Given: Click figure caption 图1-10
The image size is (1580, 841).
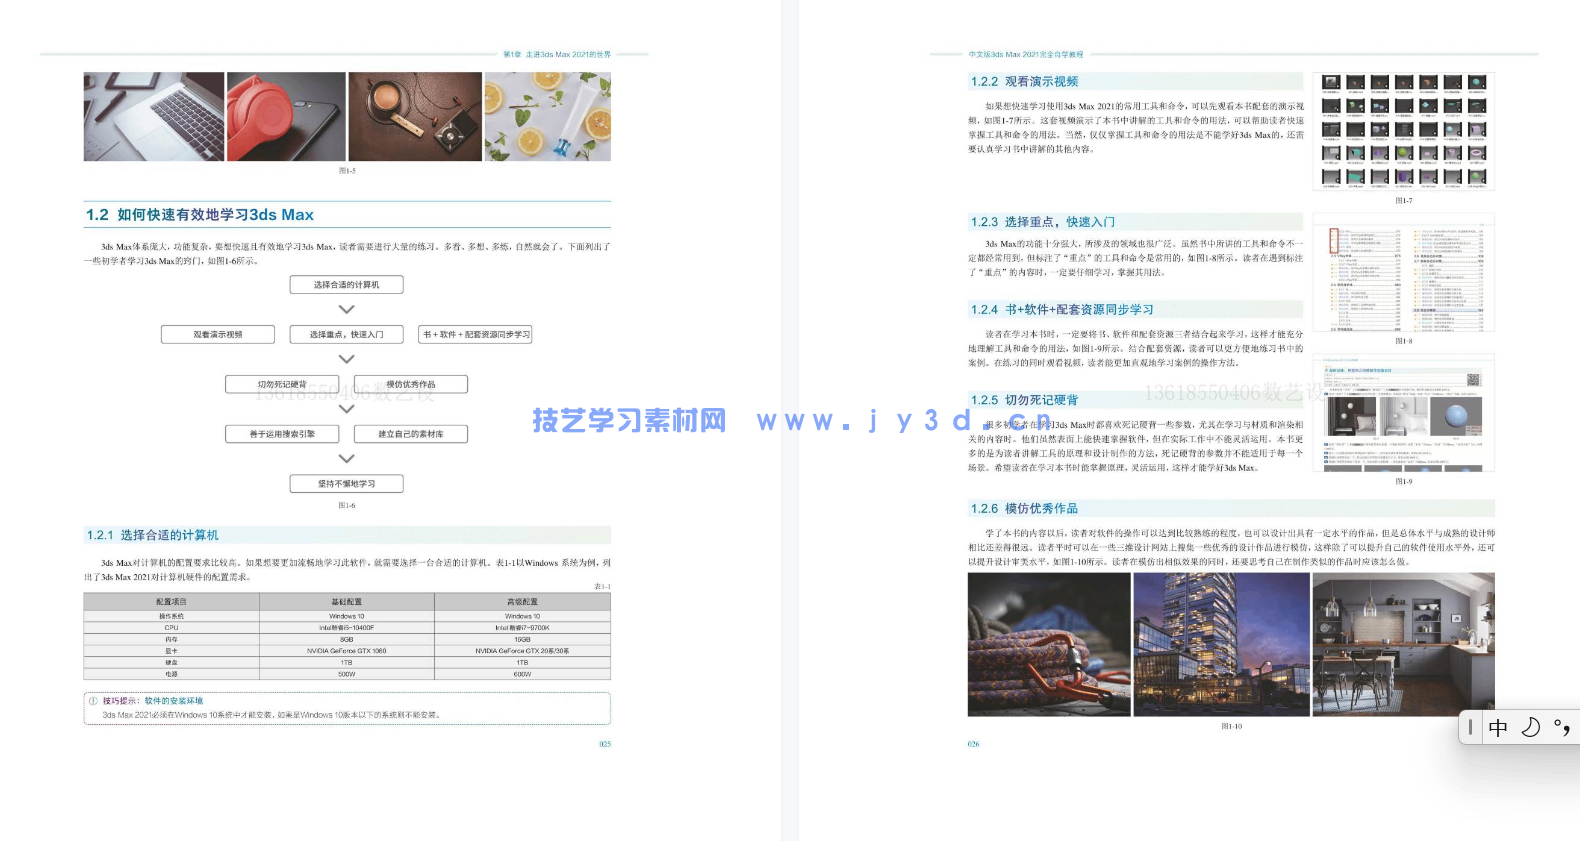Looking at the screenshot, I should click(x=1232, y=727).
